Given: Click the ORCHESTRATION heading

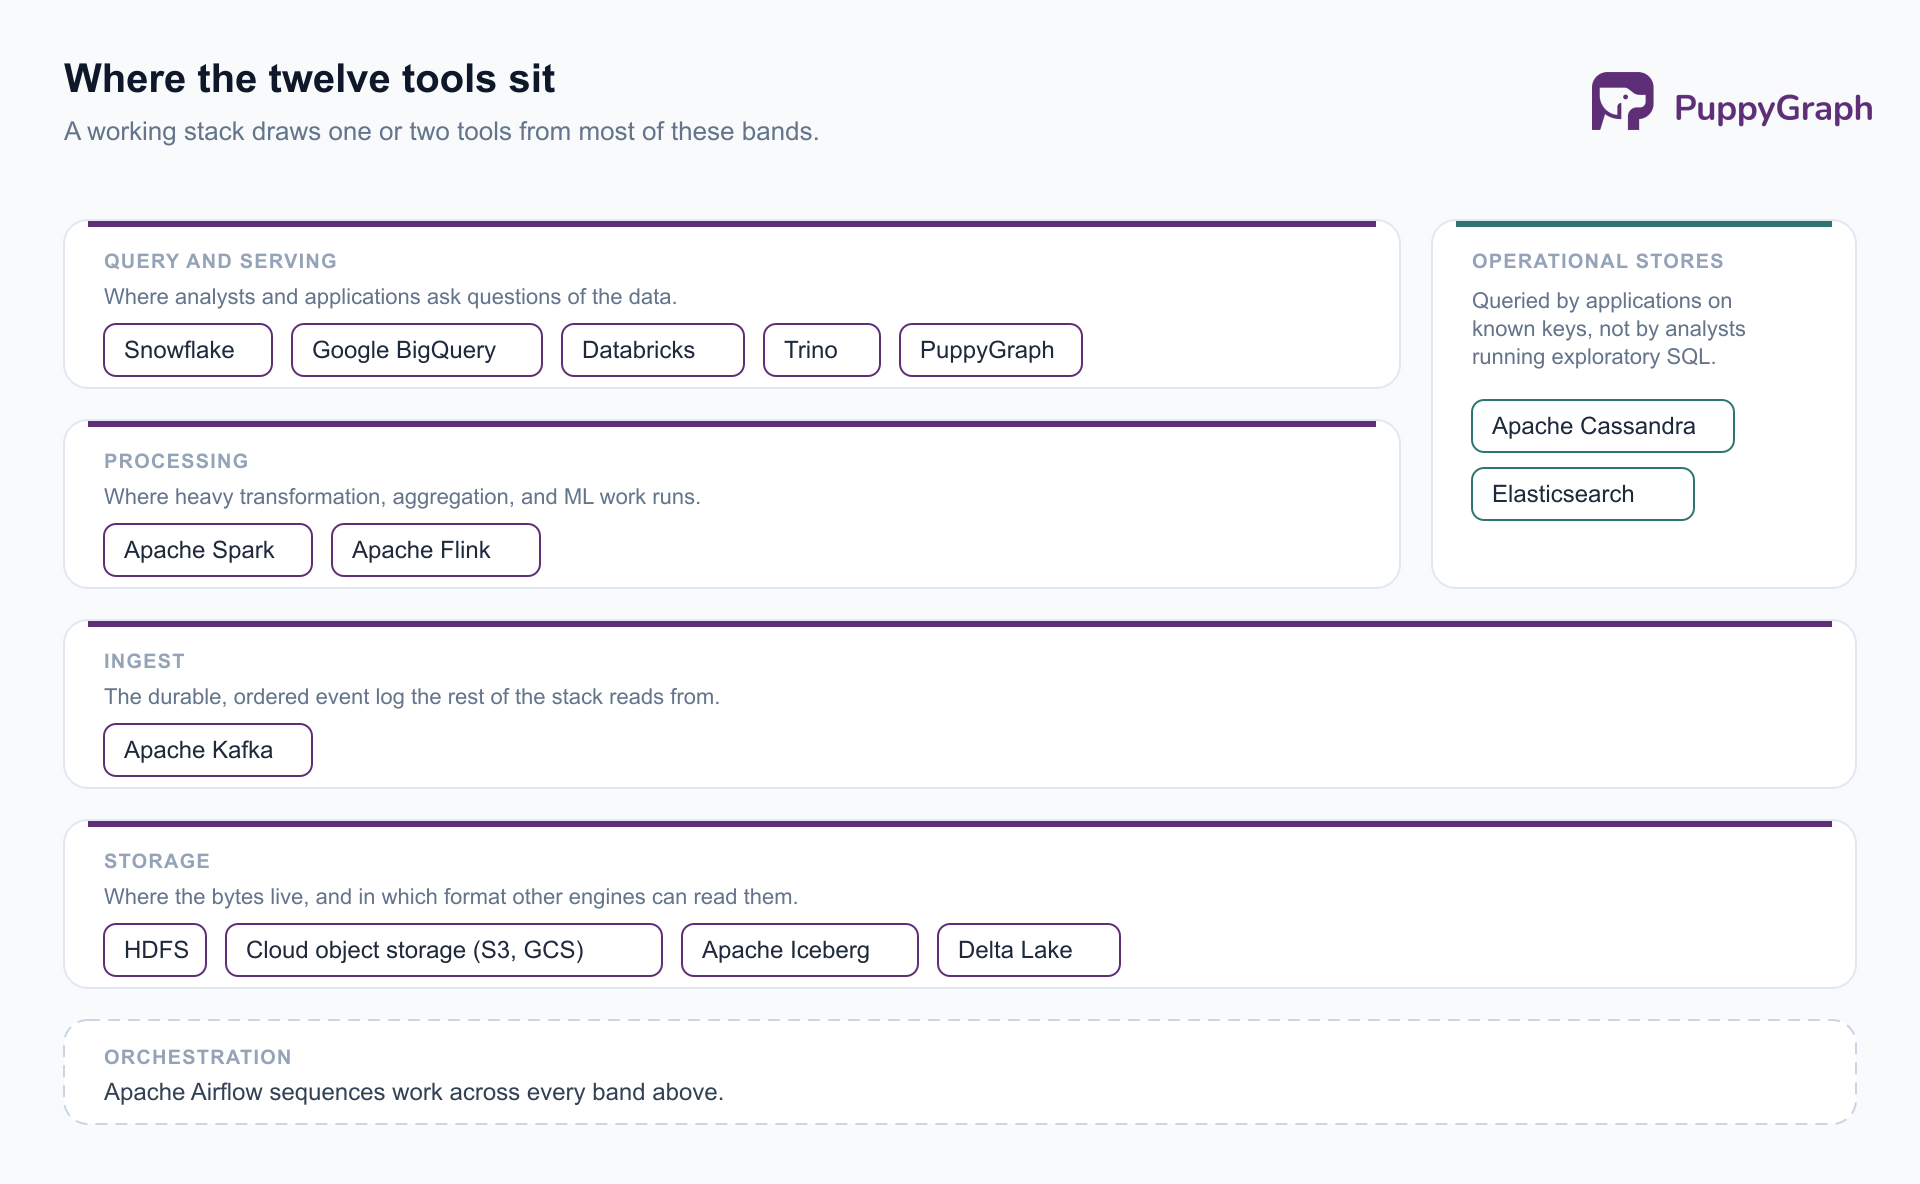Looking at the screenshot, I should (x=198, y=1057).
